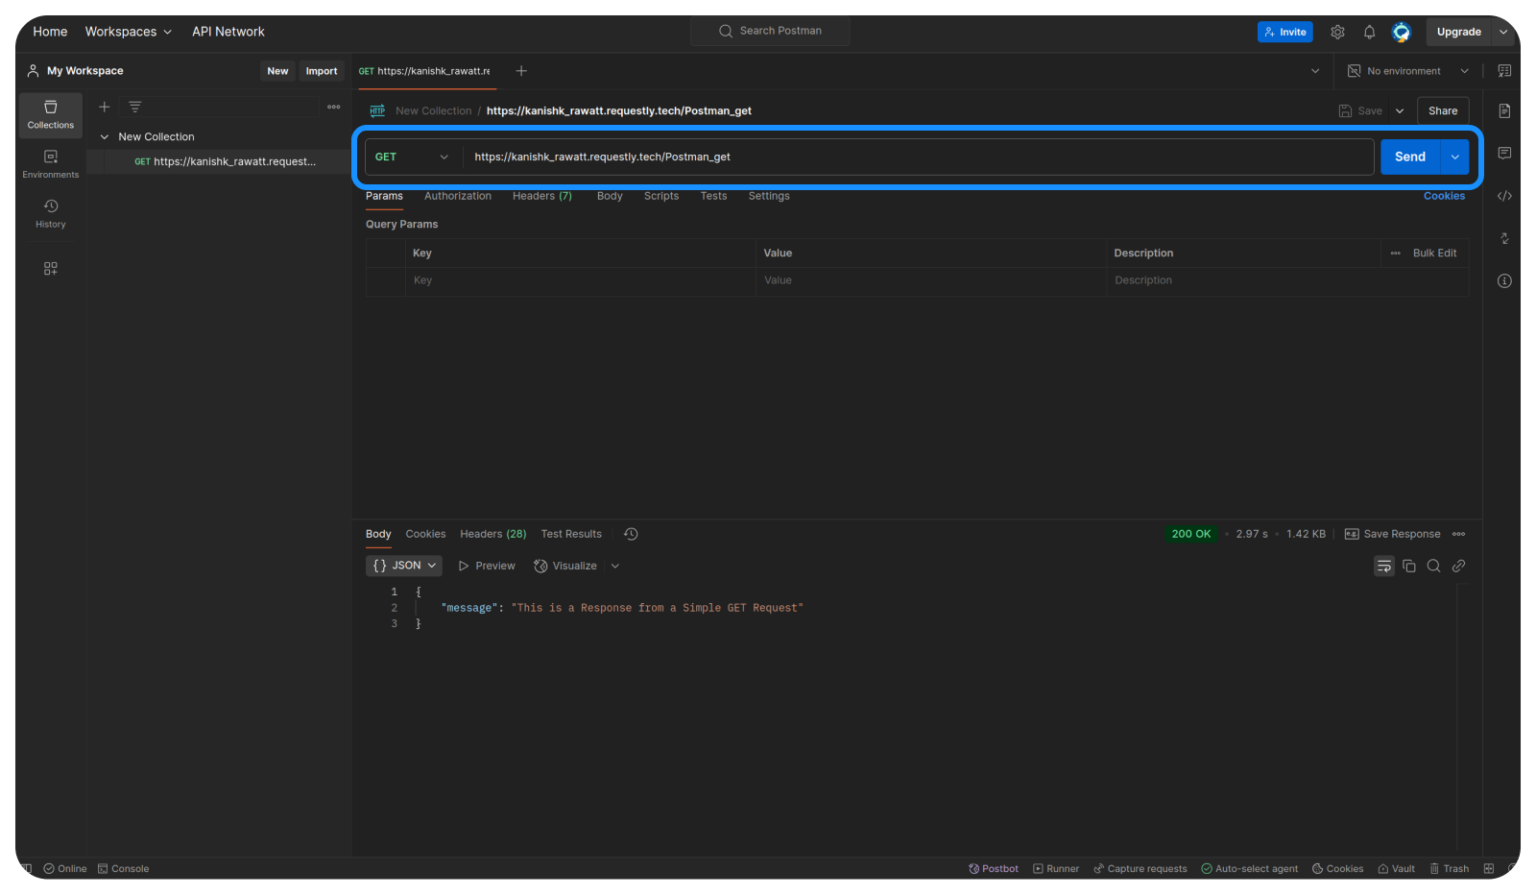Open the notifications bell
The image size is (1536, 895).
[x=1369, y=31]
